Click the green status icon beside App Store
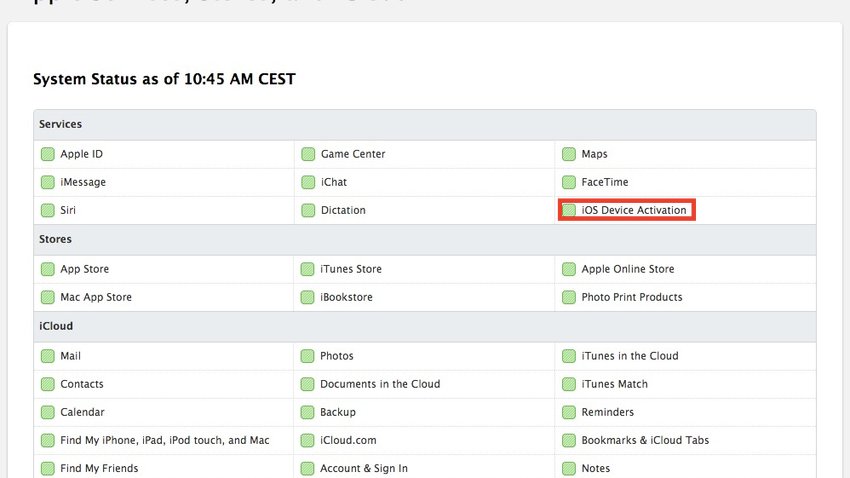Screen dimensions: 850x478 point(48,269)
